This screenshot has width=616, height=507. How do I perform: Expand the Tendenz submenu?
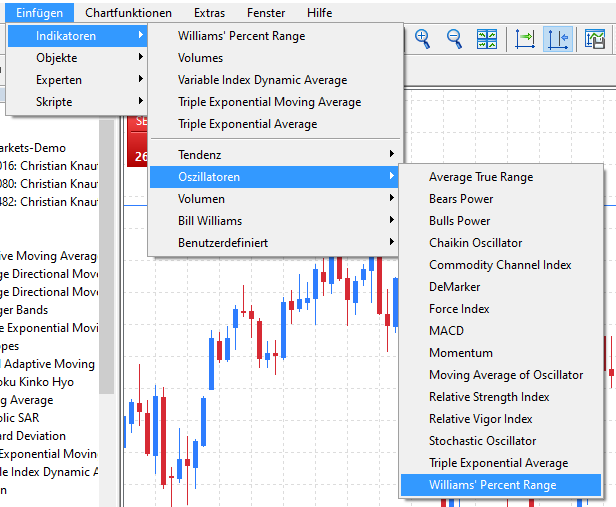tap(274, 155)
